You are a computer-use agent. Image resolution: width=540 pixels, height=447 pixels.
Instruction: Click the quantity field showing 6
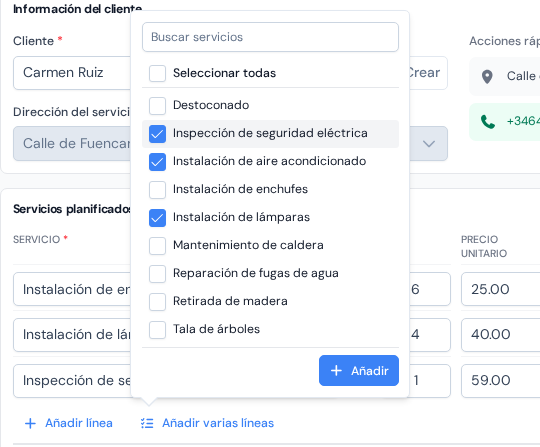click(430, 289)
